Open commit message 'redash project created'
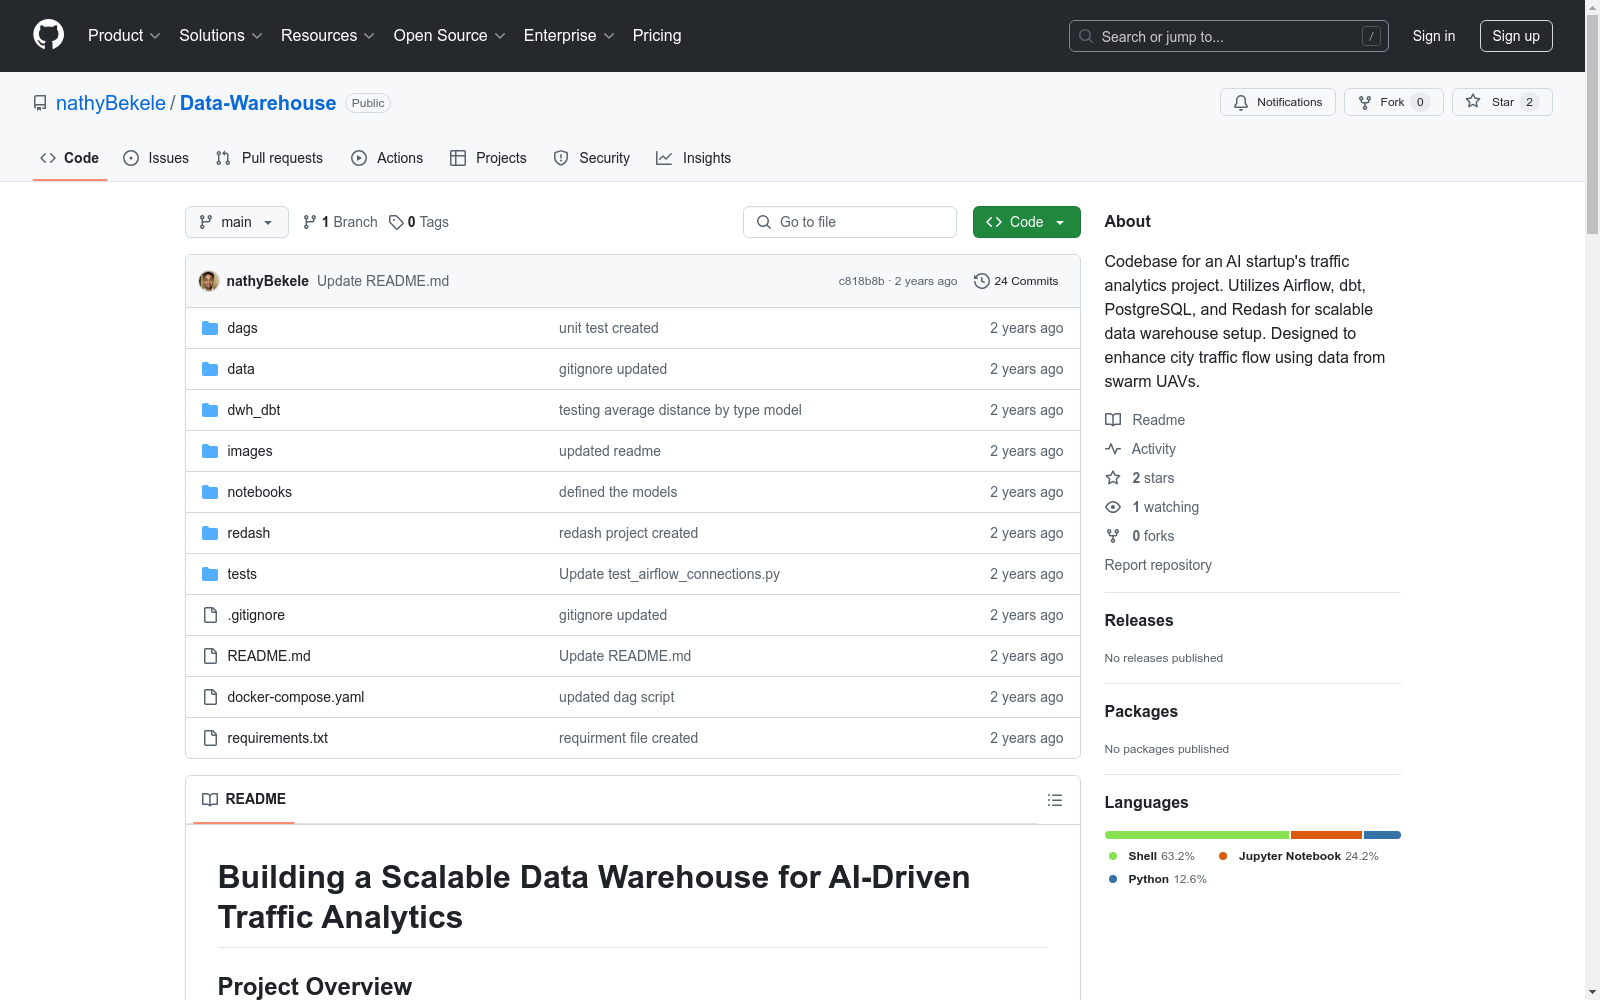This screenshot has height=1000, width=1600. tap(628, 533)
